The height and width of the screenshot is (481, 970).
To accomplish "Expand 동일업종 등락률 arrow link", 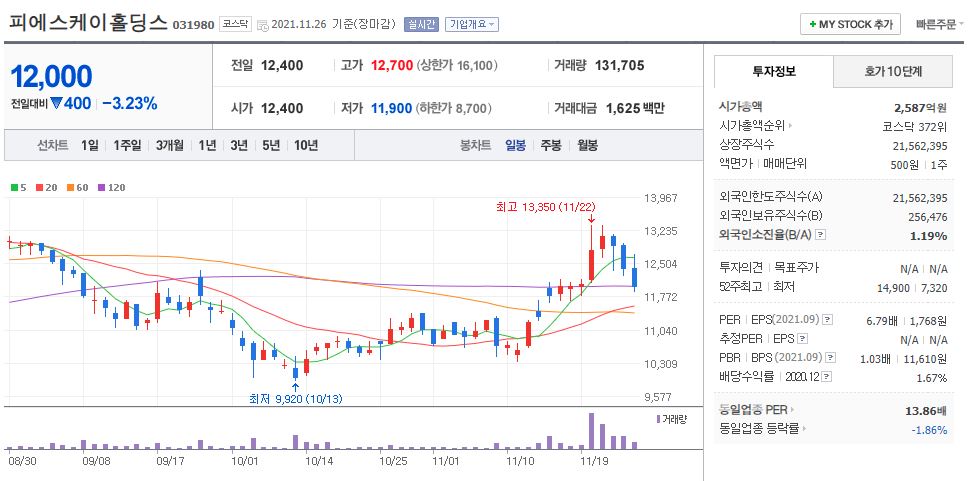I will click(805, 428).
